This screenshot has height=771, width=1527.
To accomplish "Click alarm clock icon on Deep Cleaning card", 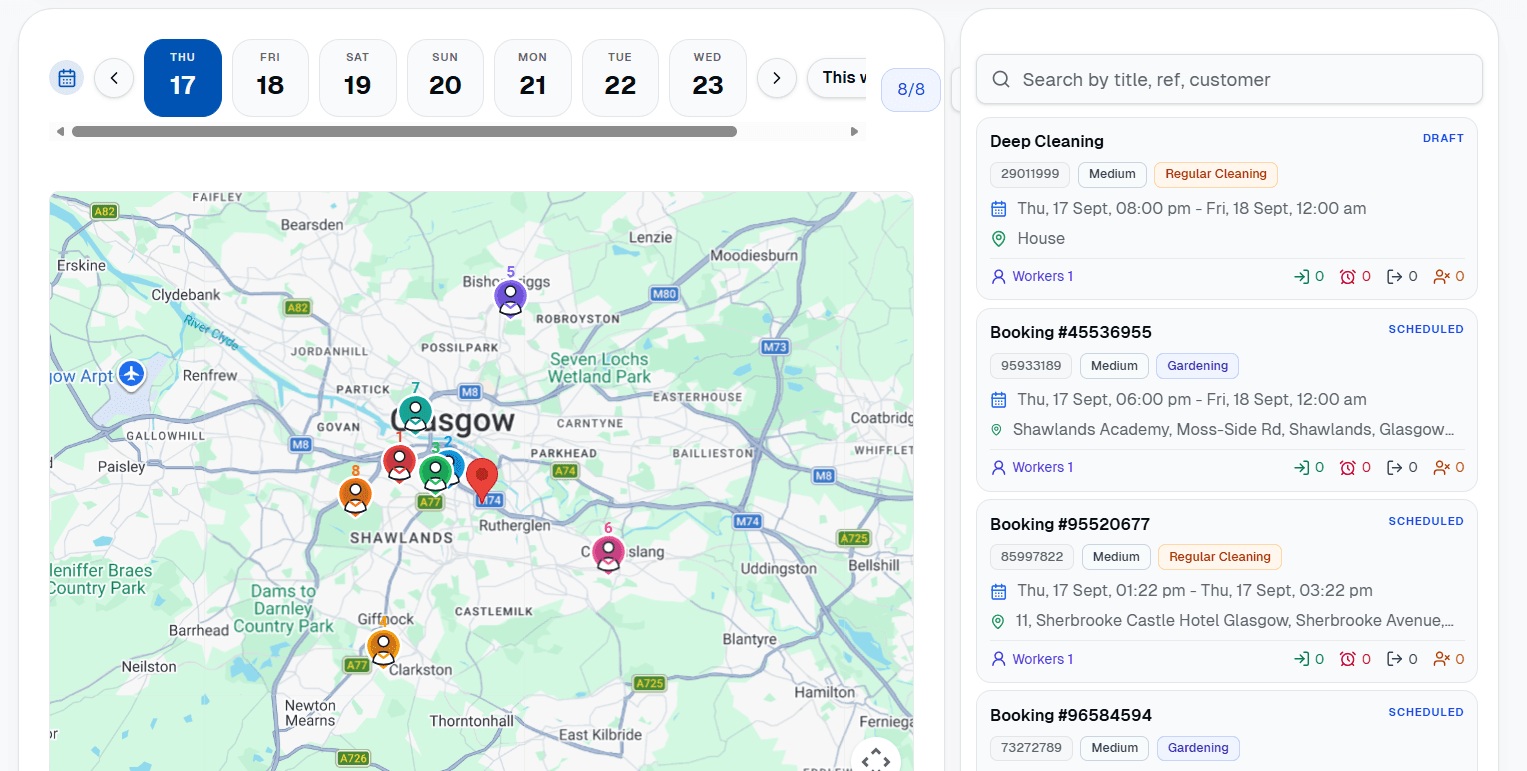I will [x=1348, y=276].
